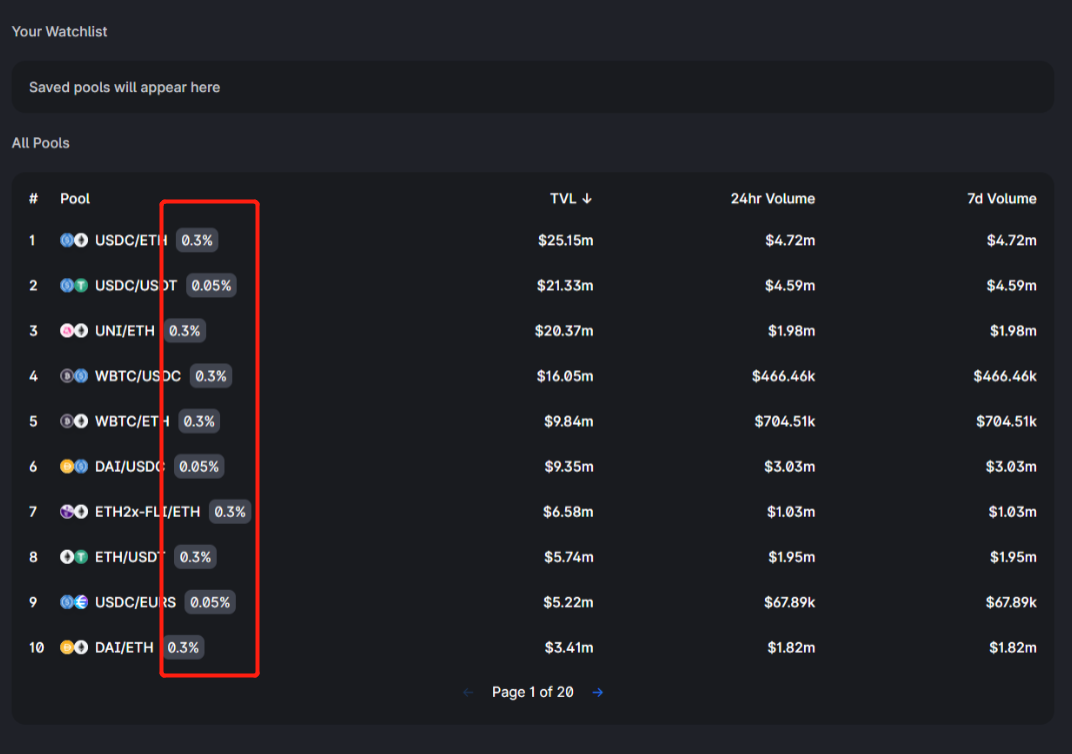Click the DAI/ETH token pair icon

[74, 647]
